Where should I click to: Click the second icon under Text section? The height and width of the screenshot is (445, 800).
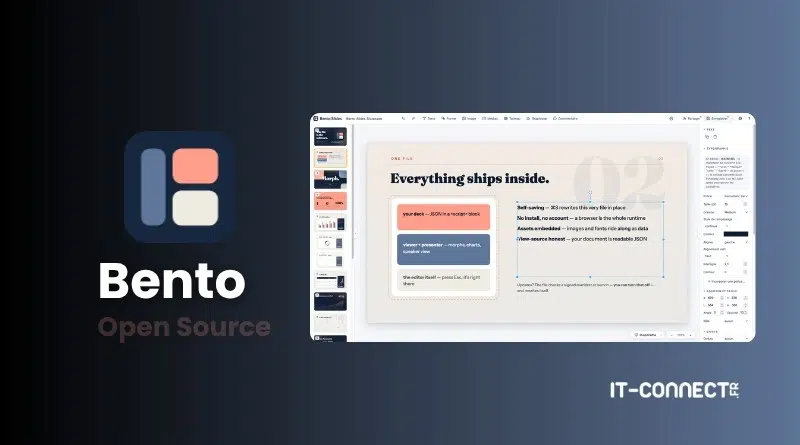coord(715,137)
